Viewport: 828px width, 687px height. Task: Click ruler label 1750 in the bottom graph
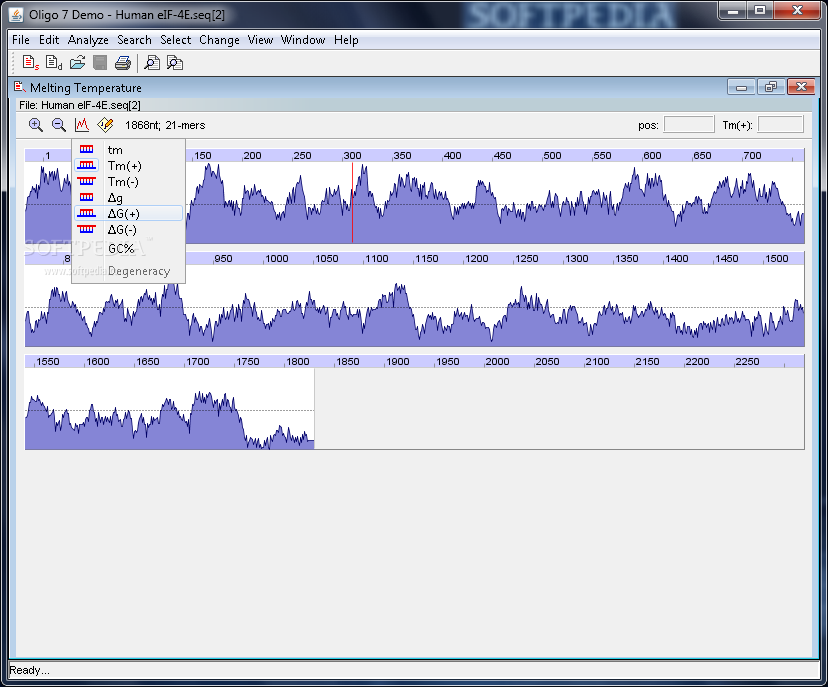coord(248,362)
